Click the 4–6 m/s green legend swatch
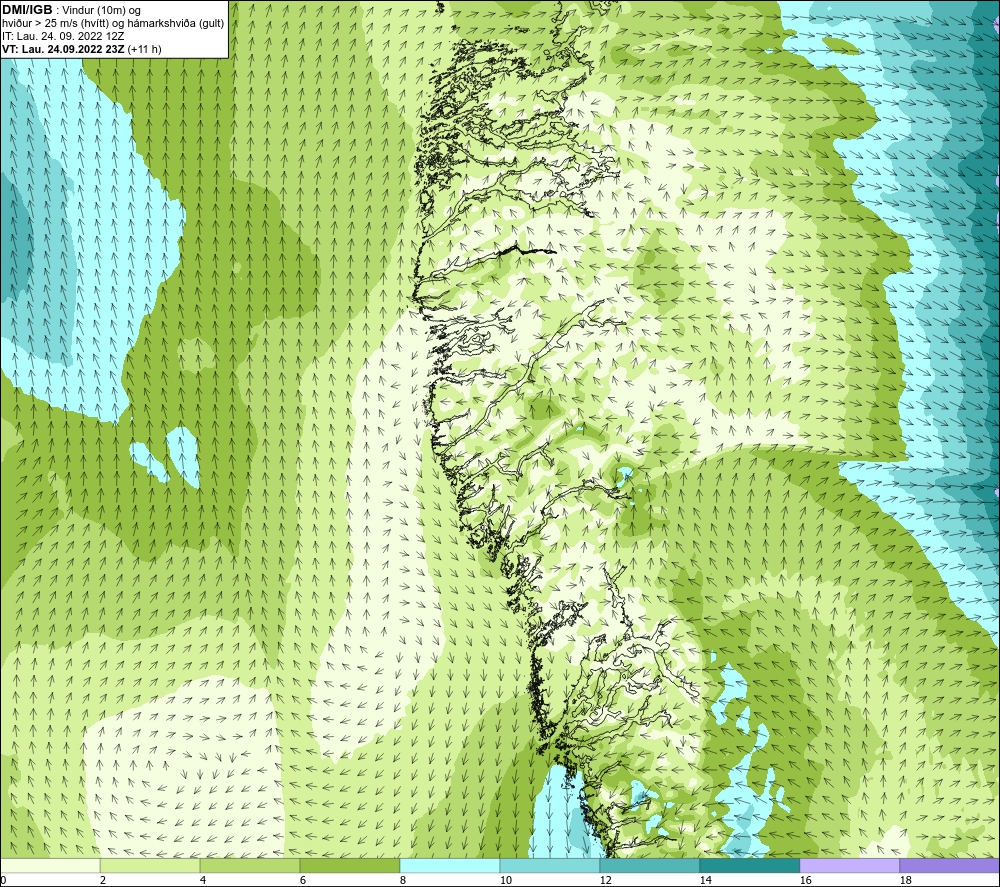 coord(250,866)
